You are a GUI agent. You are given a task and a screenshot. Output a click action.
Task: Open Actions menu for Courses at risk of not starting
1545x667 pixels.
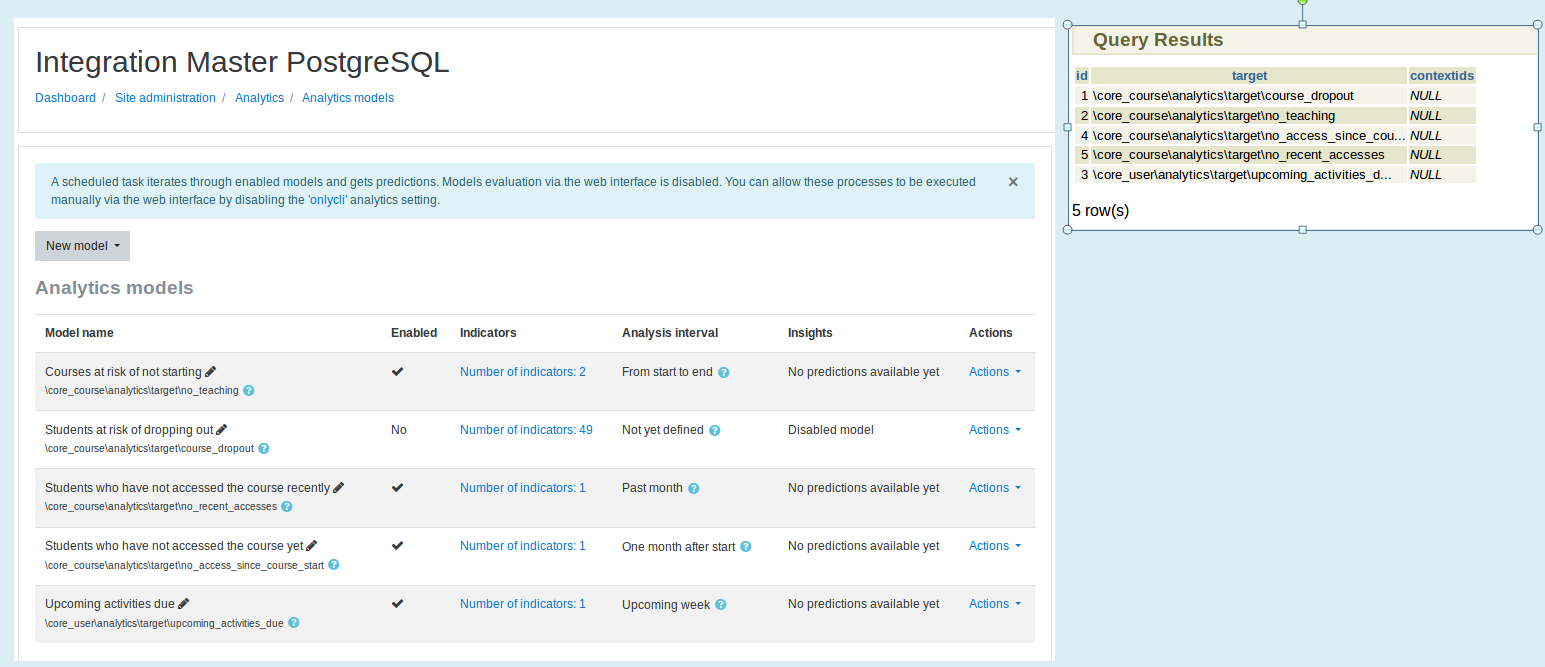[995, 372]
